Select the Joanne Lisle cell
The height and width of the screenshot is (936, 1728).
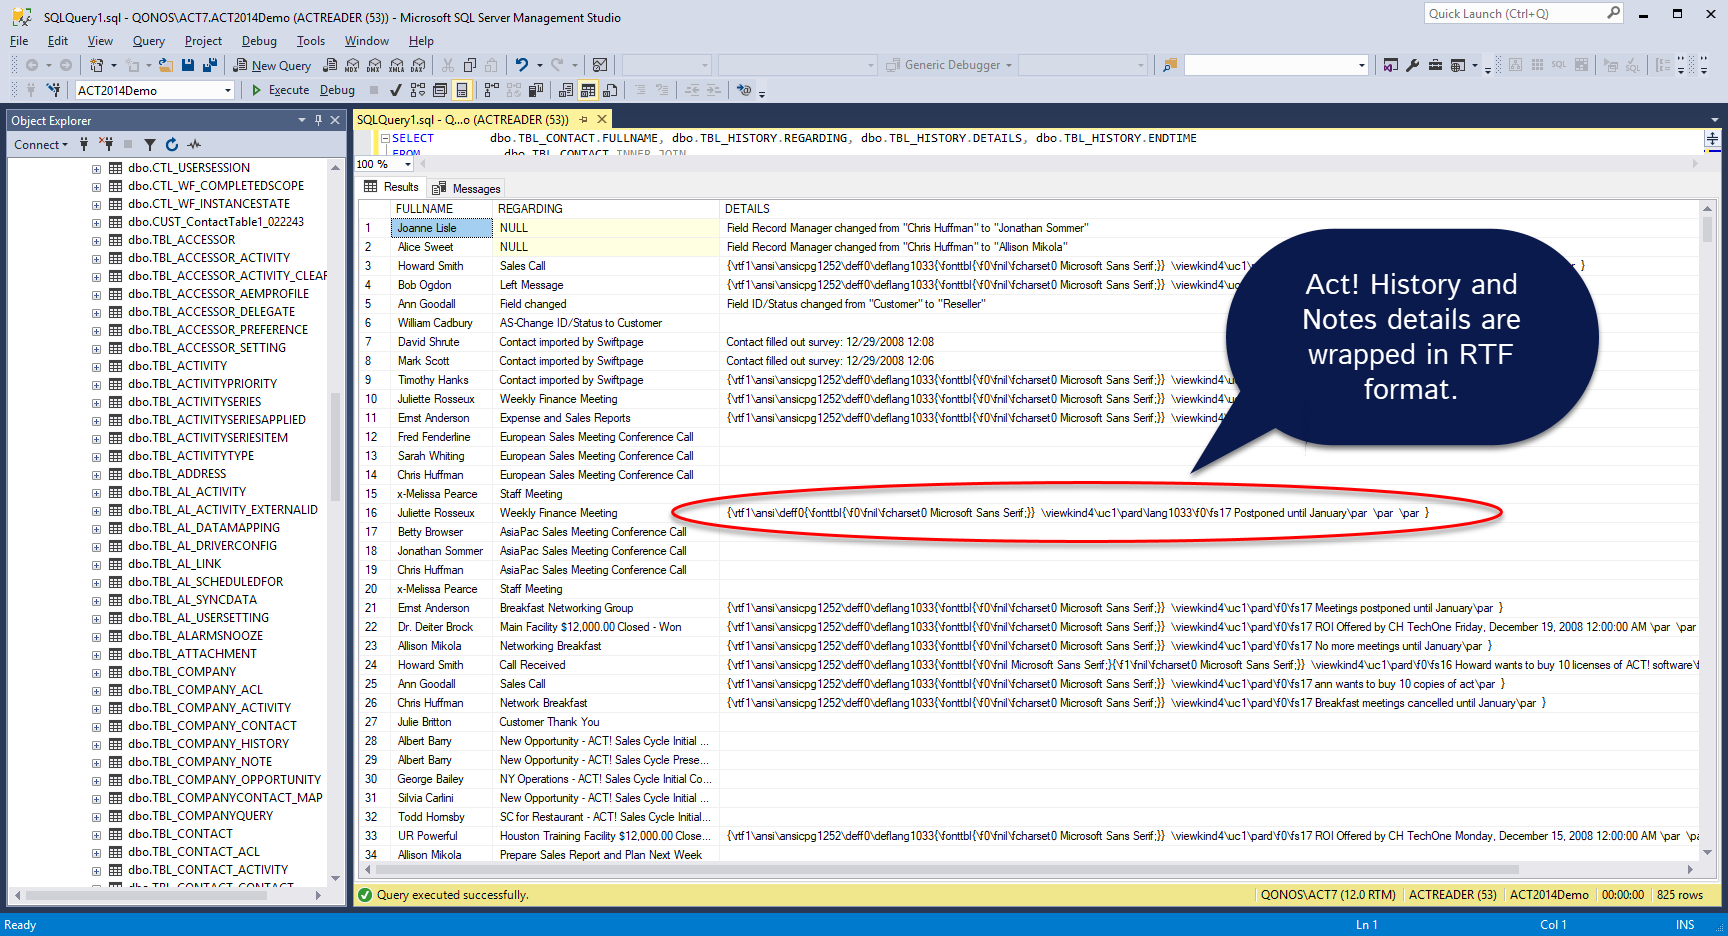point(442,228)
